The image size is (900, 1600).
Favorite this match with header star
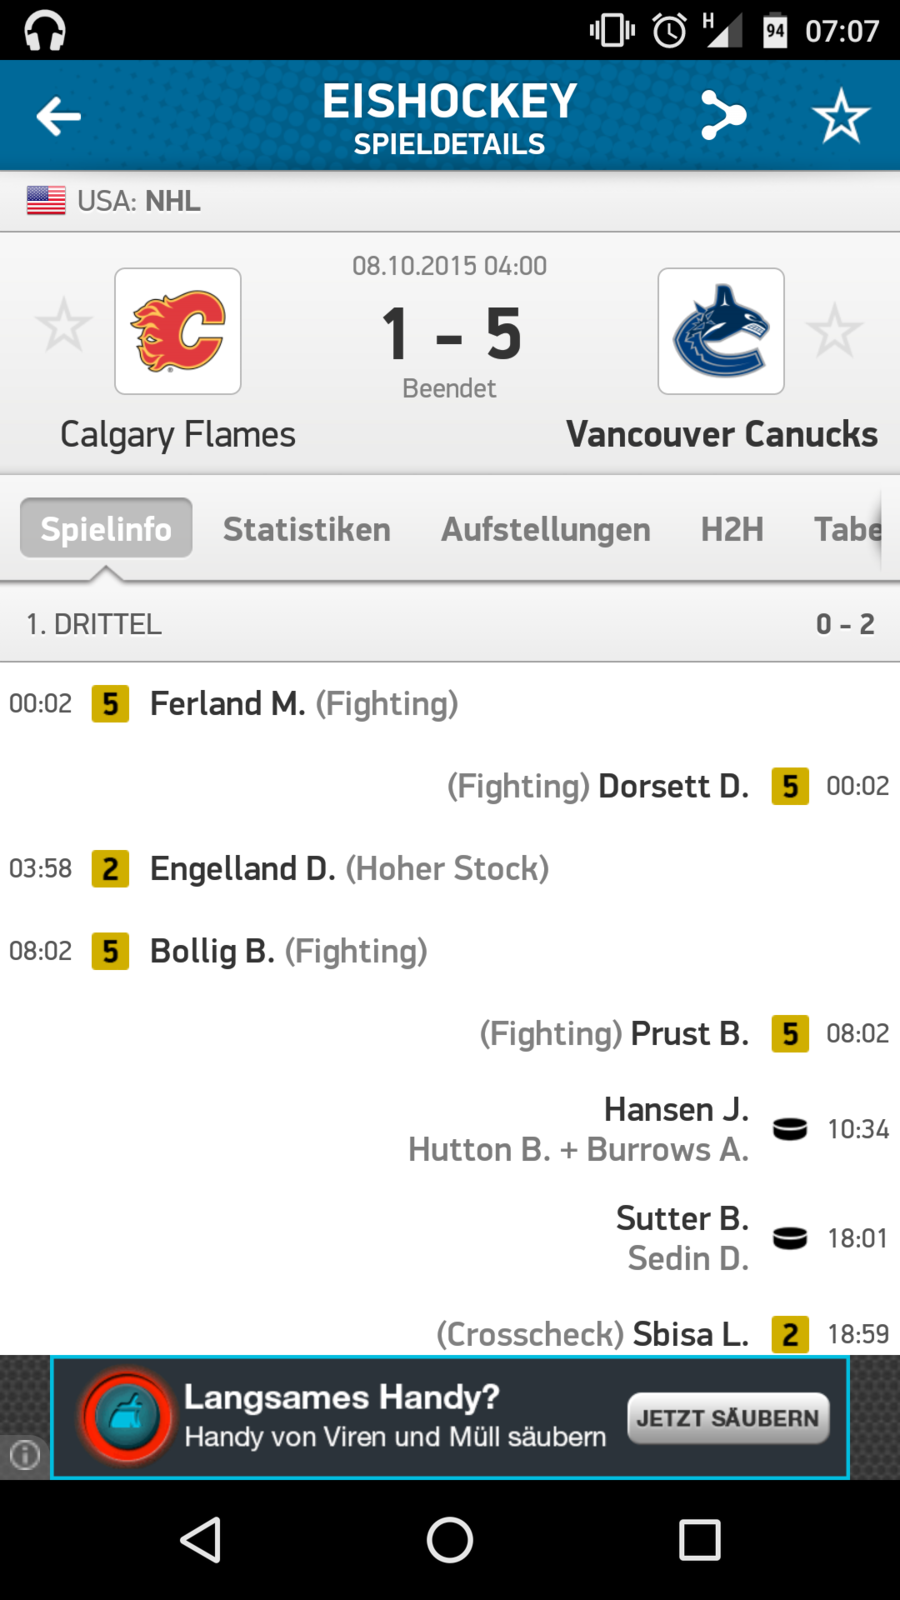pyautogui.click(x=841, y=116)
